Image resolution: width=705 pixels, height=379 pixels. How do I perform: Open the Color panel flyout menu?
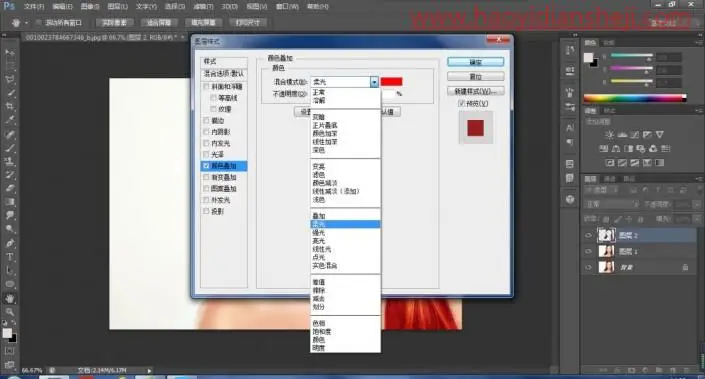699,42
